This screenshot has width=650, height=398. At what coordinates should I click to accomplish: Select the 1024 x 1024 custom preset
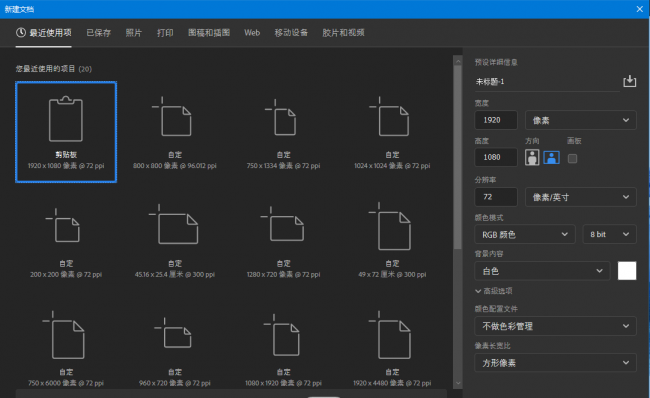392,132
